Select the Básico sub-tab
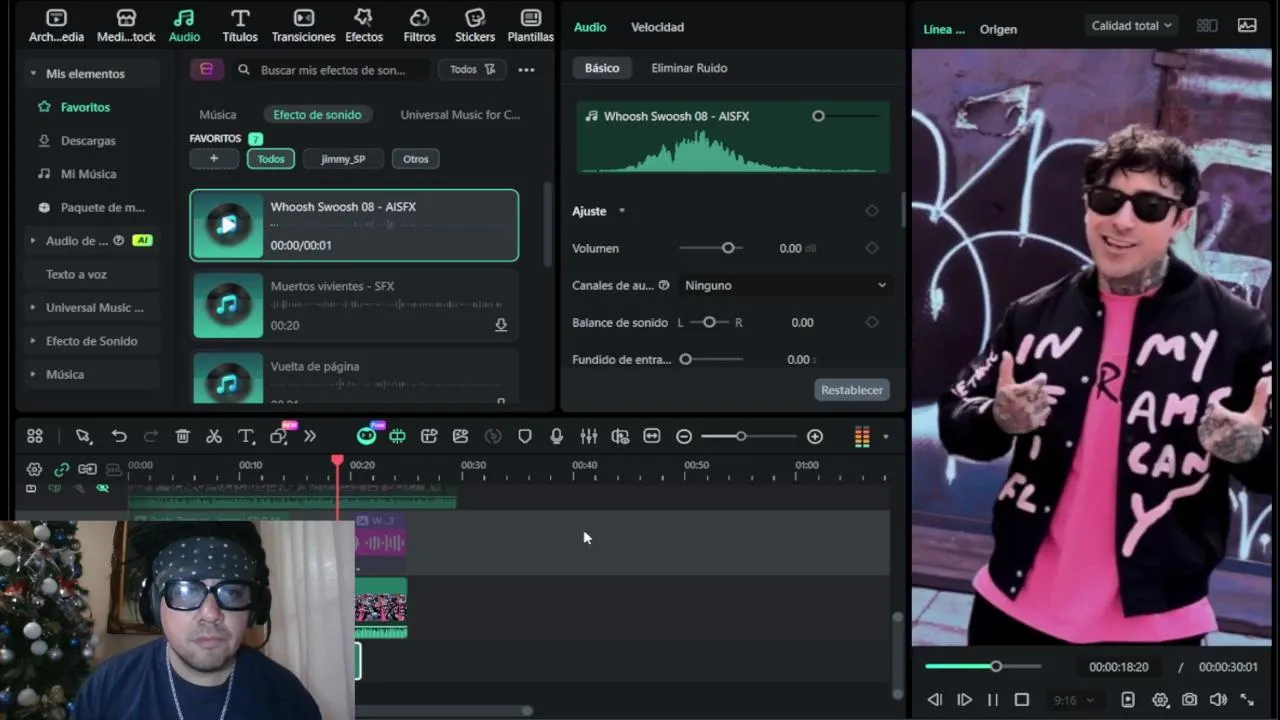This screenshot has height=720, width=1280. coord(602,68)
